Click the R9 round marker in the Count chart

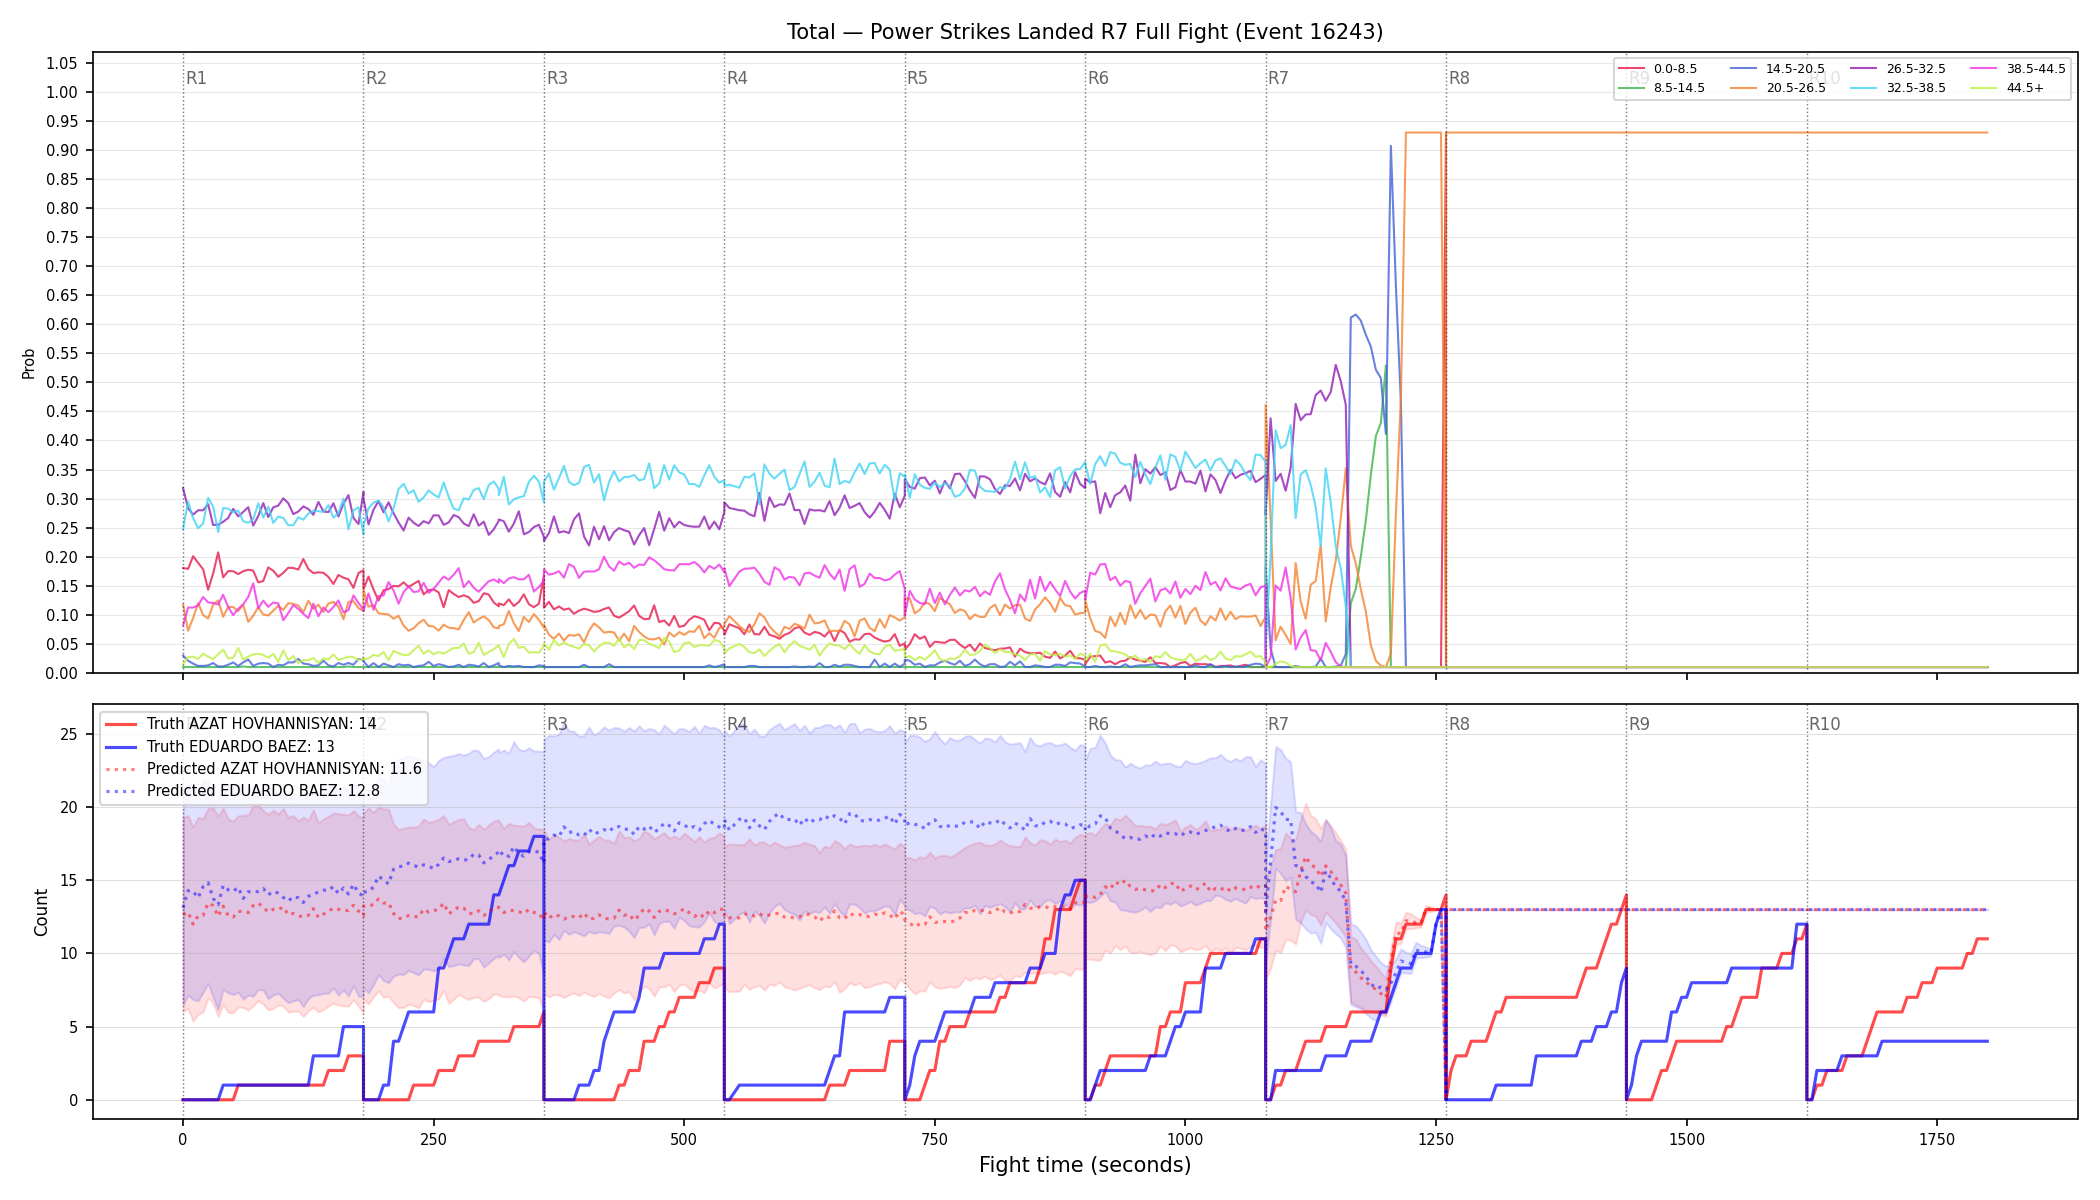point(1639,724)
